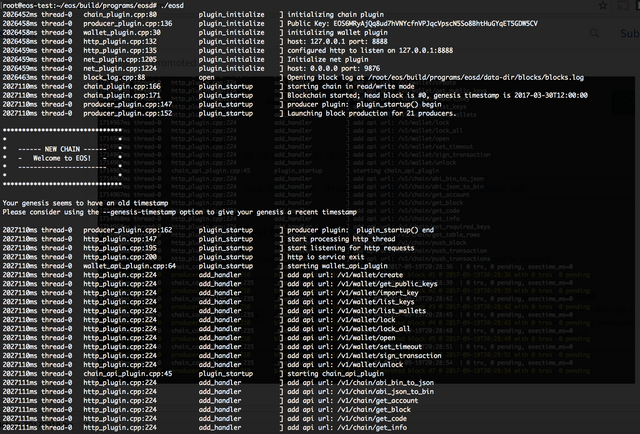The height and width of the screenshot is (434, 640).
Task: Select genesis timestamp 2017-03-30T12:00:00
Action: [x=551, y=96]
